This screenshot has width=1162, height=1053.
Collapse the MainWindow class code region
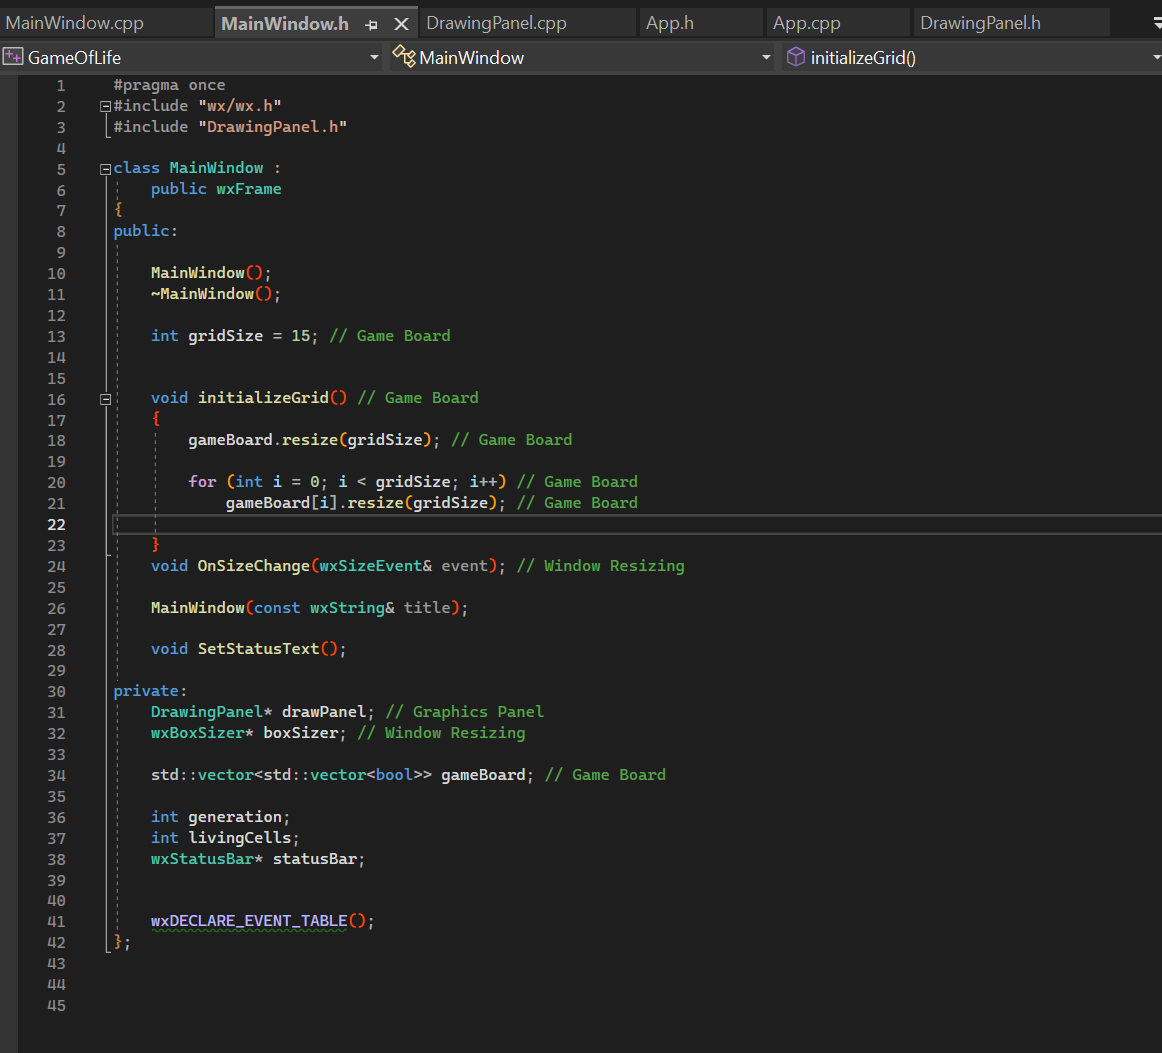tap(104, 167)
